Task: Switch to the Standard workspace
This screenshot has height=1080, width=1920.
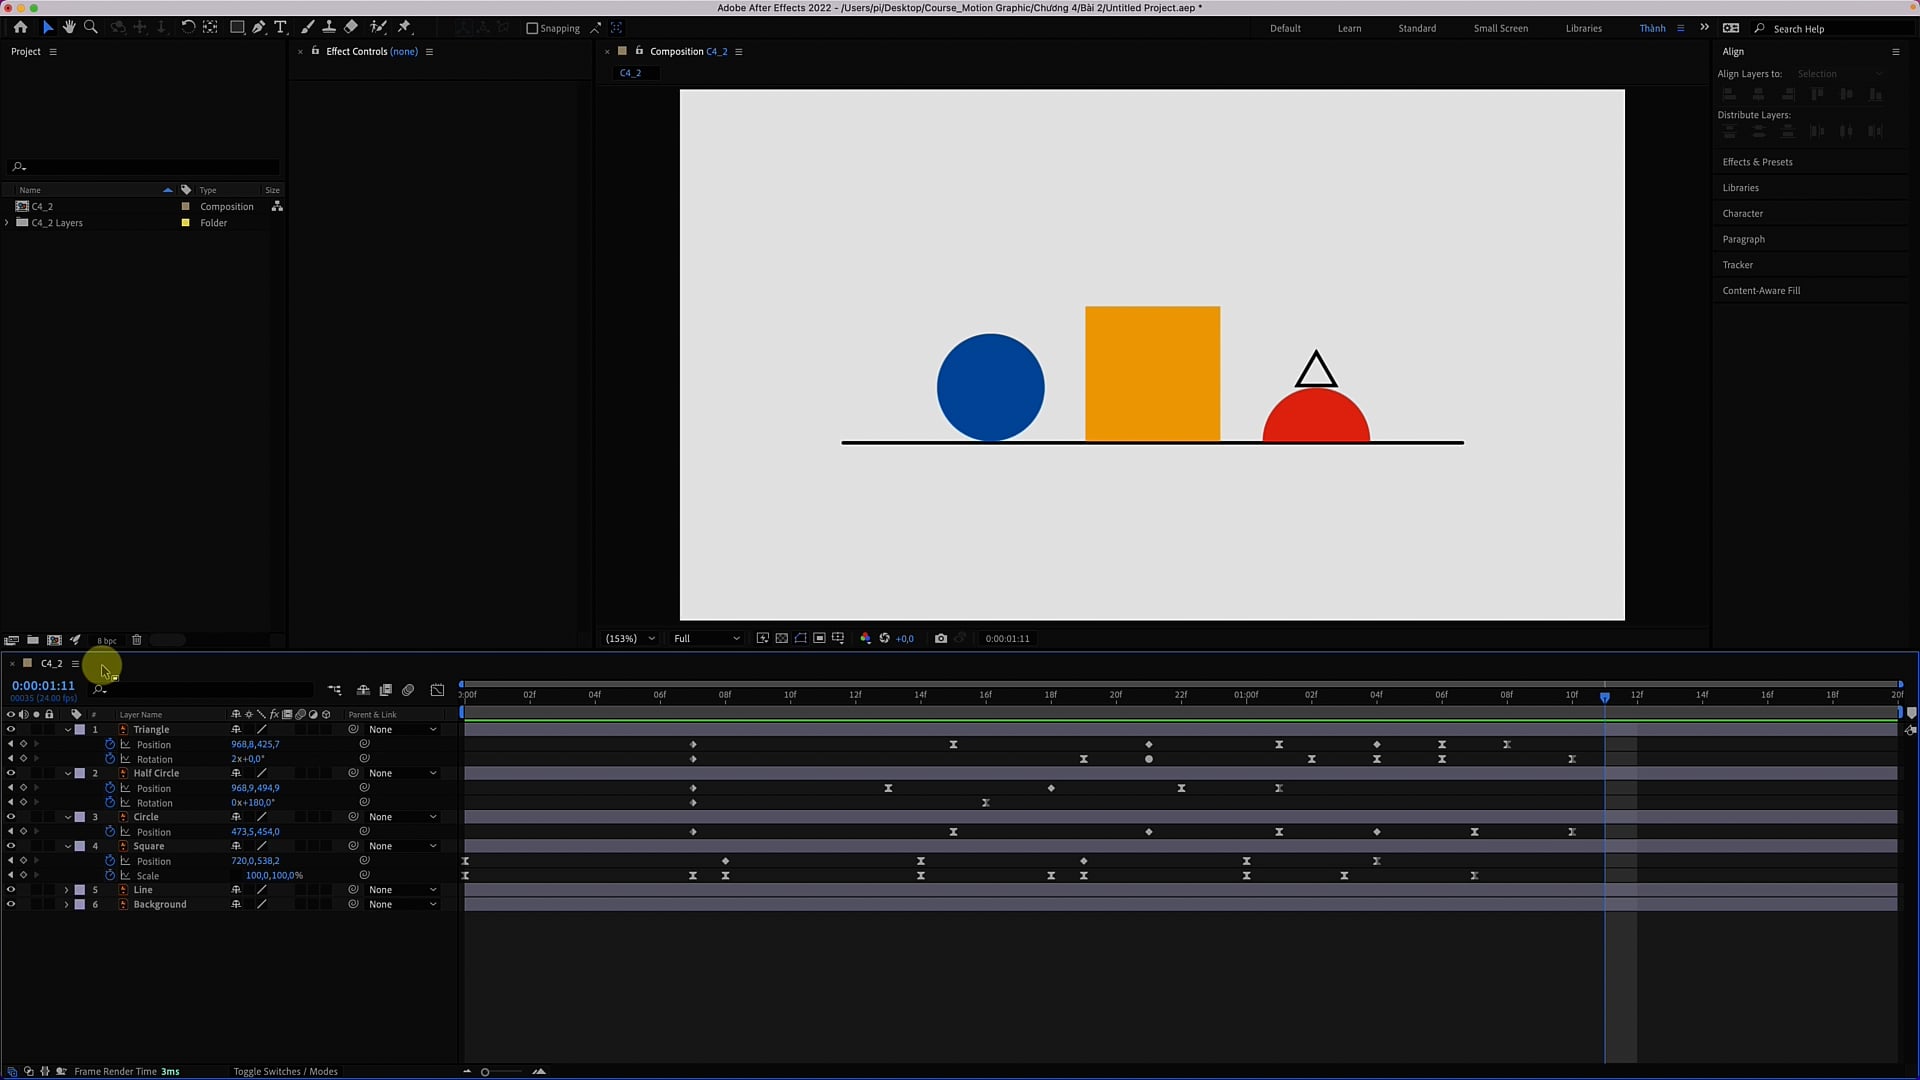Action: pyautogui.click(x=1417, y=28)
